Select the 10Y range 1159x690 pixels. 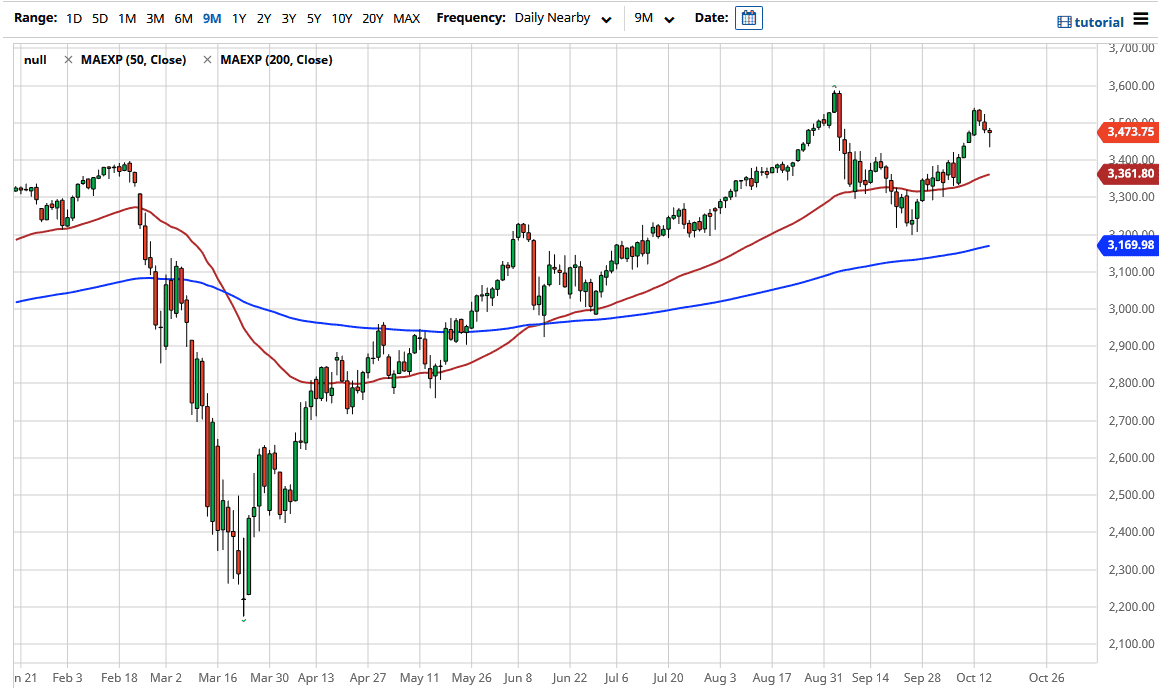click(x=341, y=18)
